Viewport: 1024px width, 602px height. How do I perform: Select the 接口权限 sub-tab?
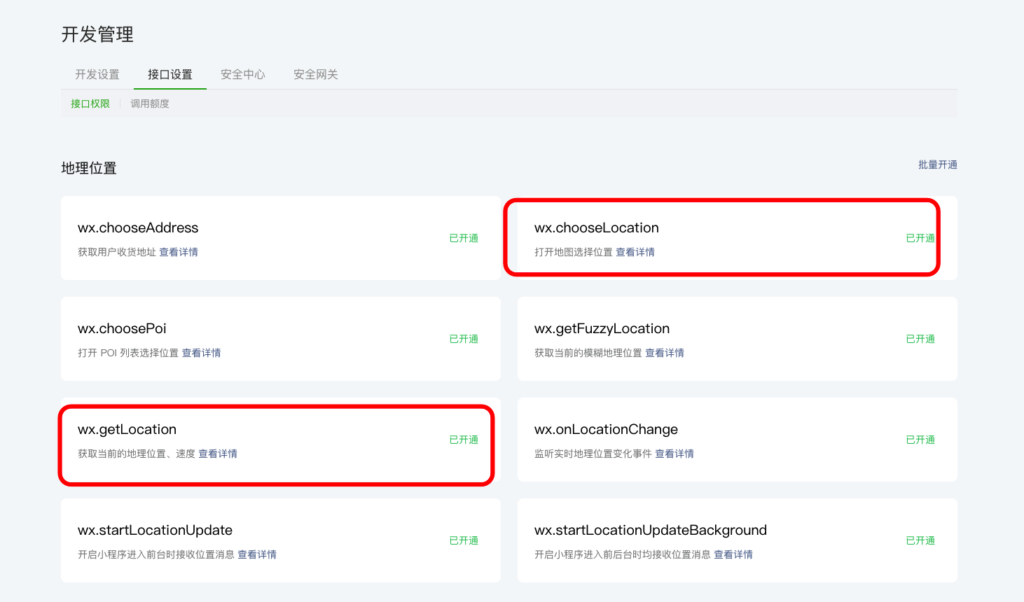click(x=90, y=104)
